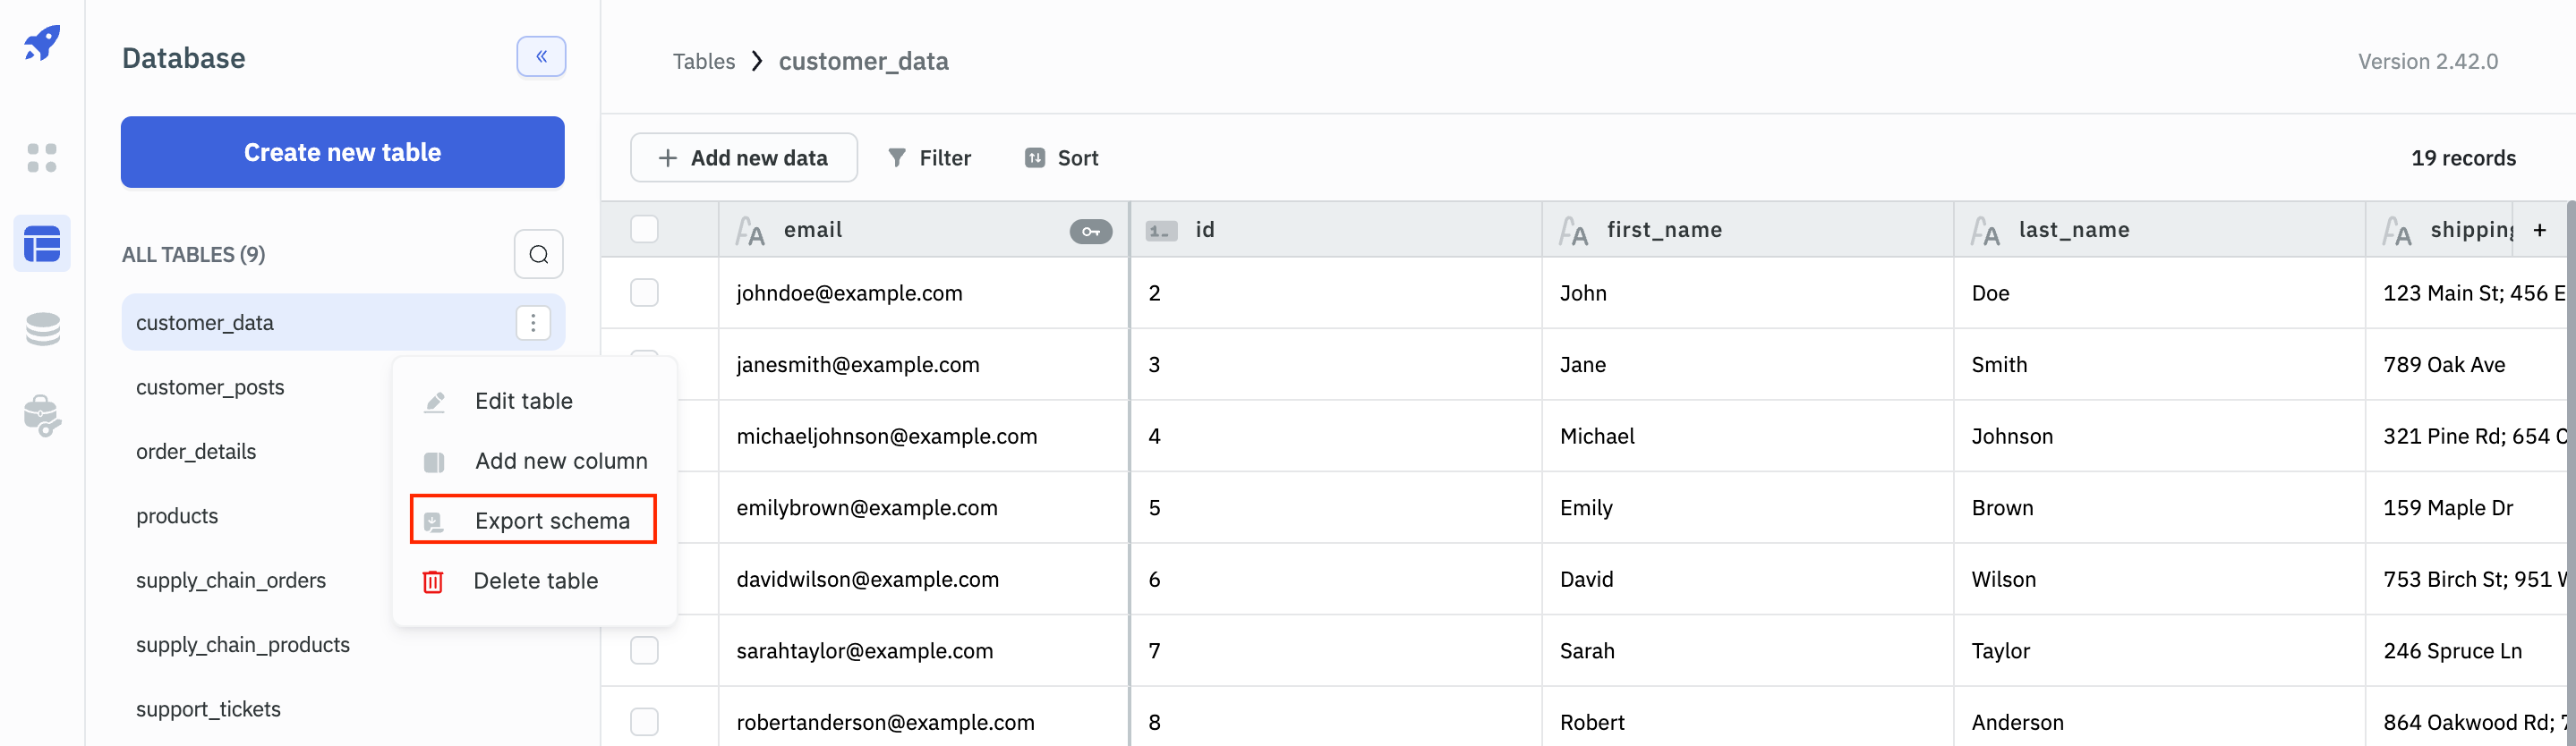This screenshot has width=2576, height=746.
Task: Check the johndoe@example.com row checkbox
Action: coord(644,292)
